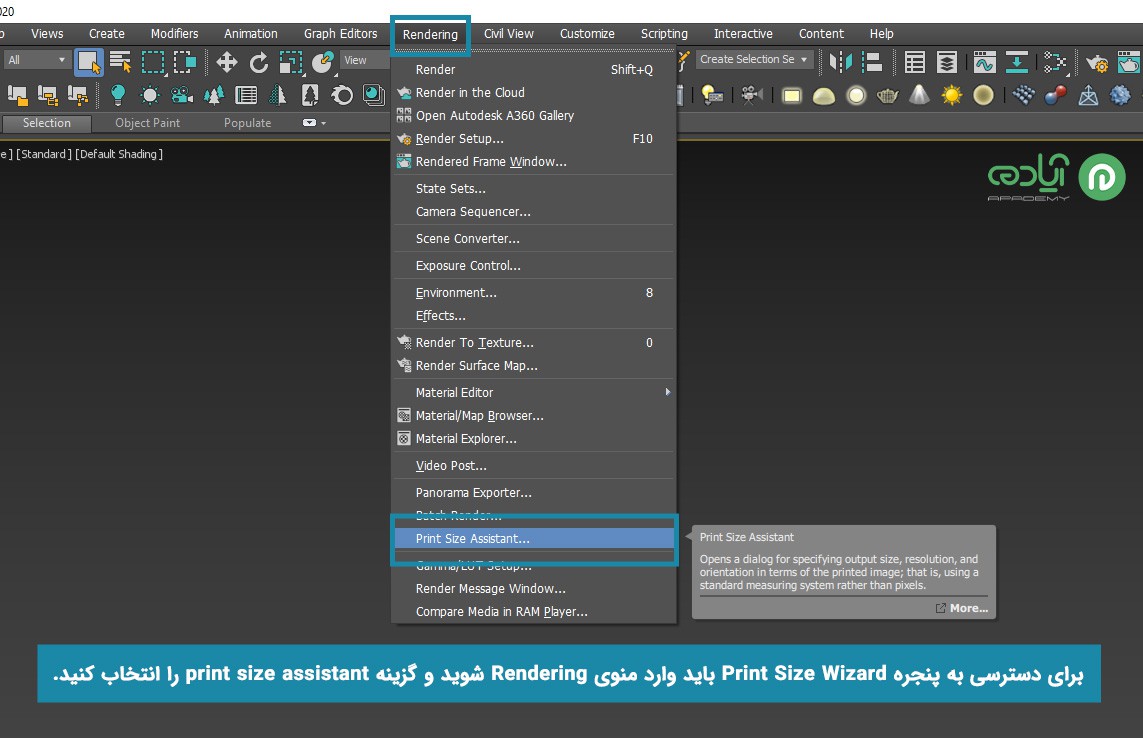1143x738 pixels.
Task: Click the dome light icon
Action: point(824,96)
